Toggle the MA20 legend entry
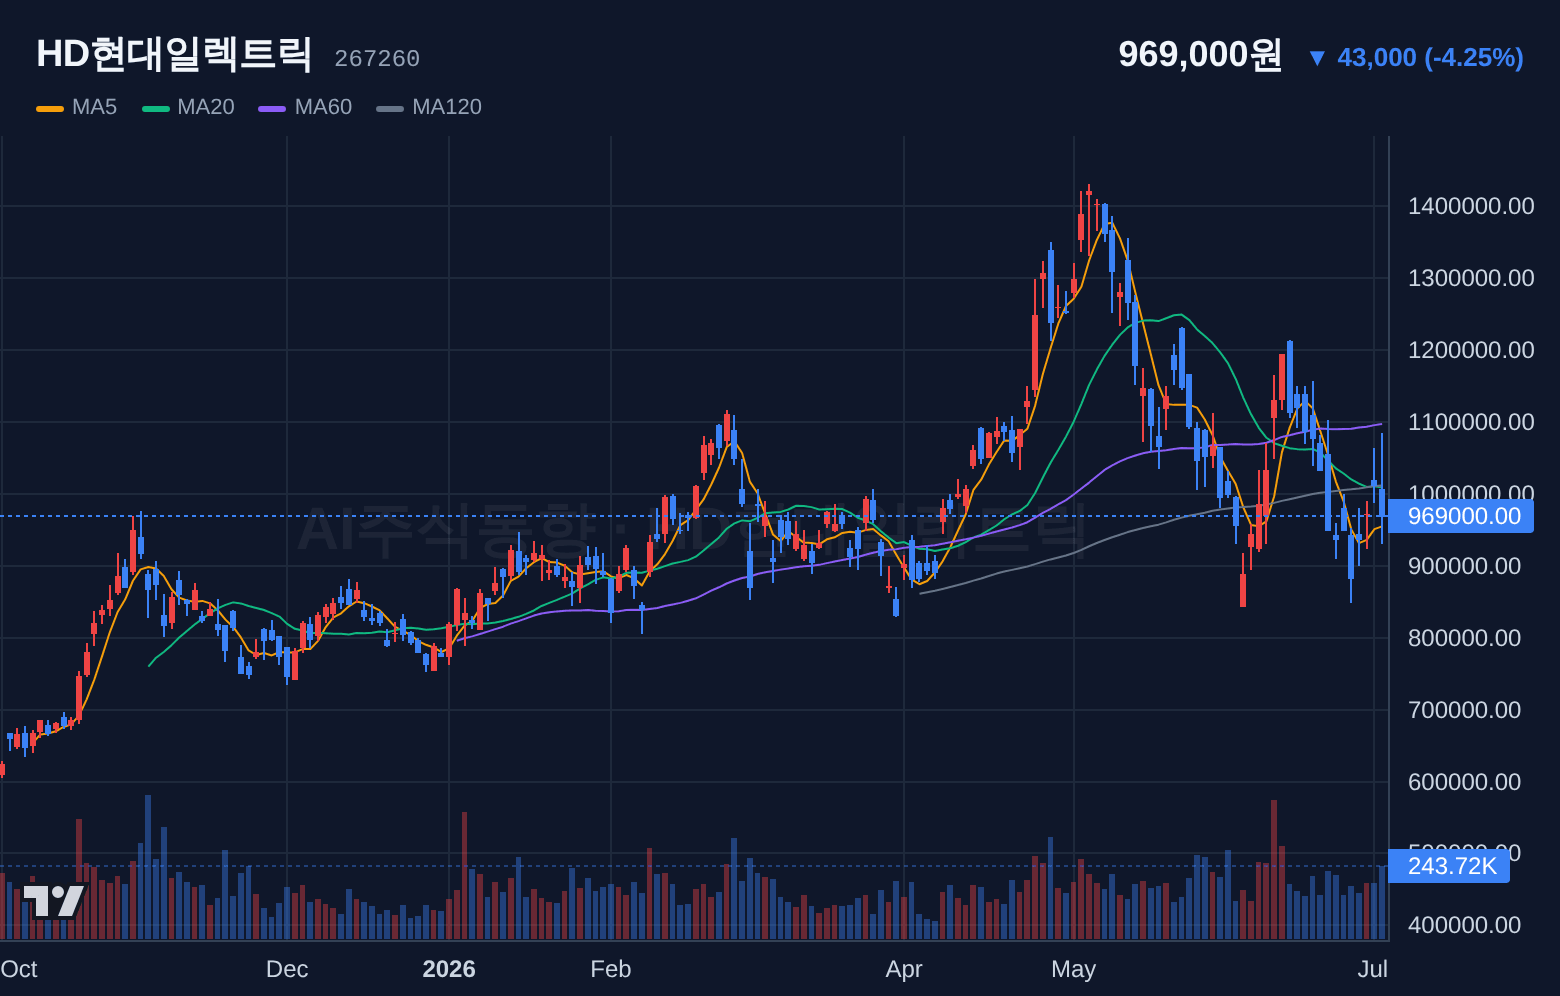 (188, 107)
